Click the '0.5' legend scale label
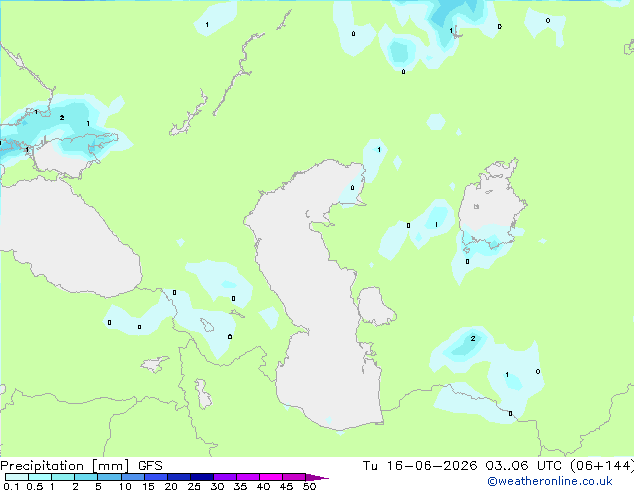Screen dimensions: 634x490 coord(35,486)
